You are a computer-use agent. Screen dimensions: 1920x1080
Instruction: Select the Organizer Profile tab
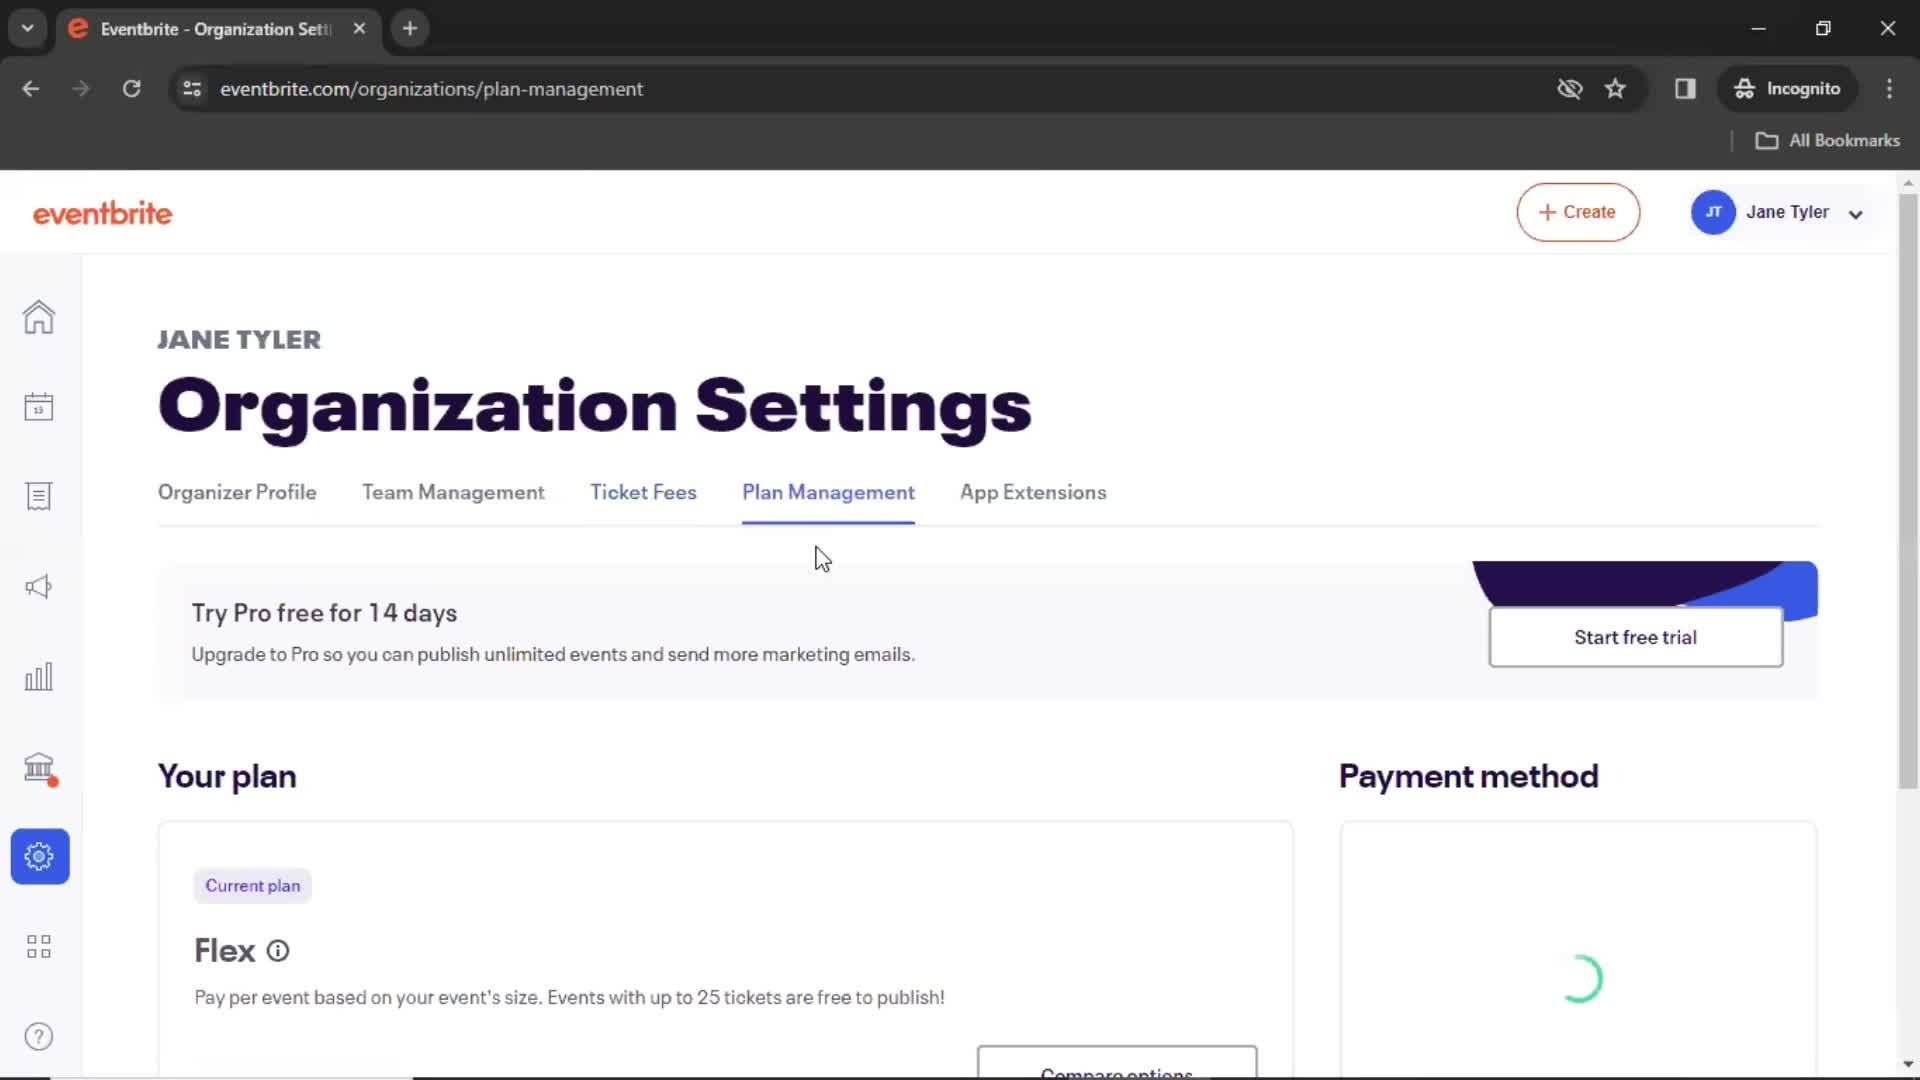237,492
